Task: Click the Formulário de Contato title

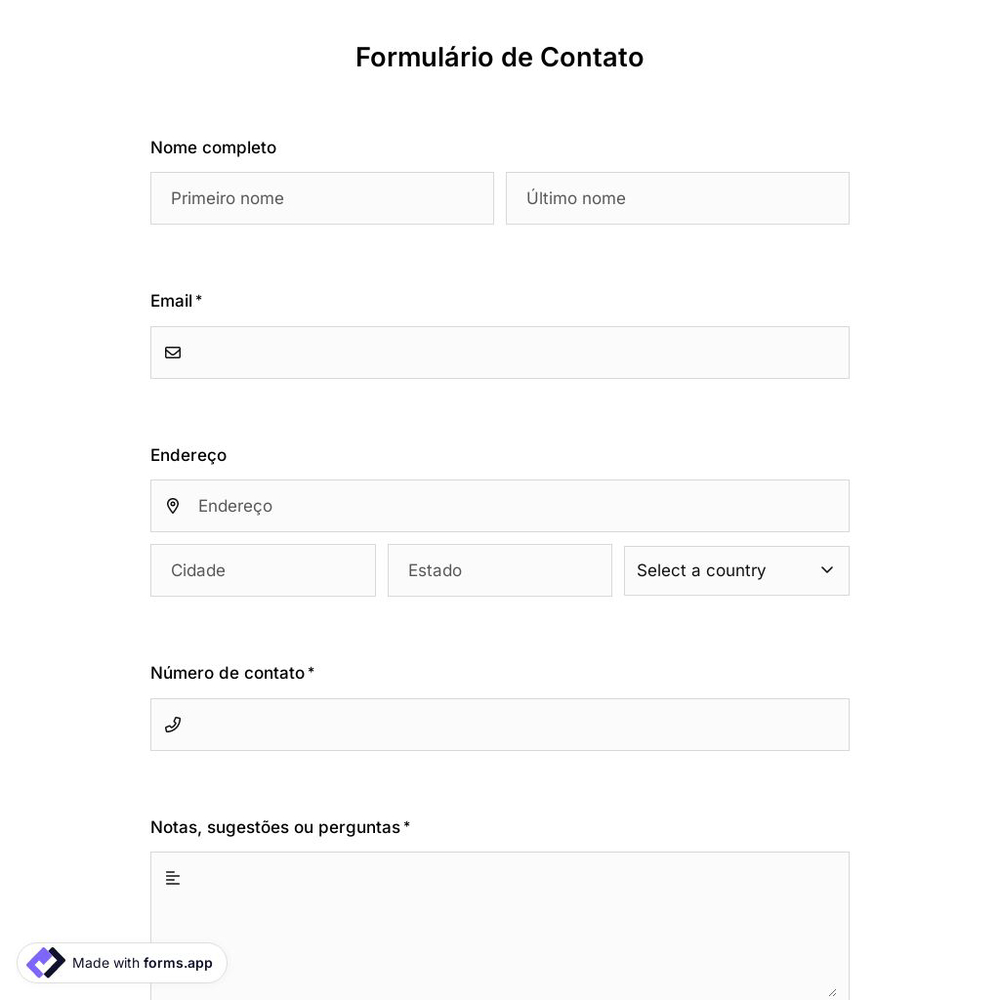Action: pos(500,57)
